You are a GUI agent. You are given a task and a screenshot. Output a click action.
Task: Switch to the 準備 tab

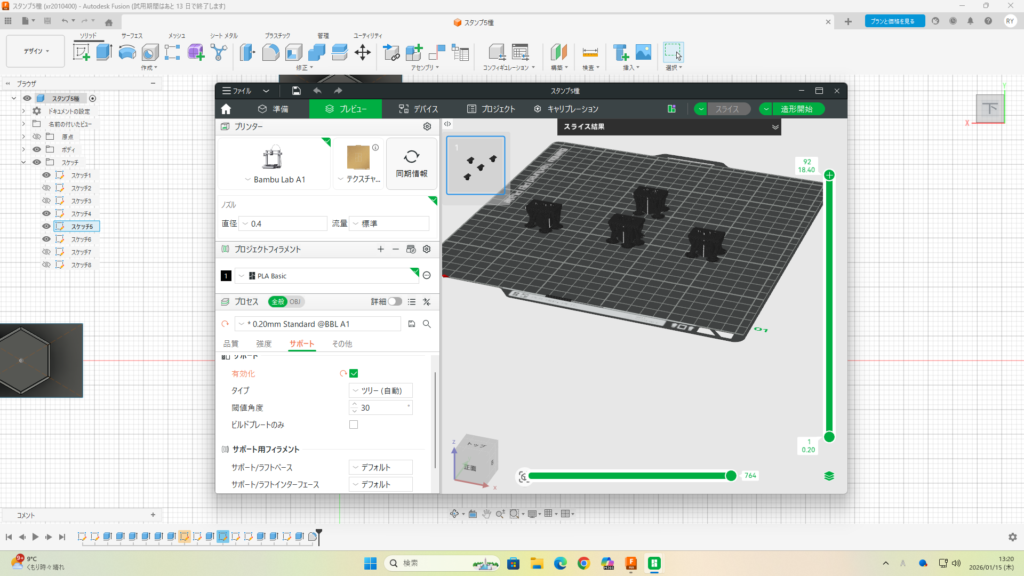pos(273,109)
